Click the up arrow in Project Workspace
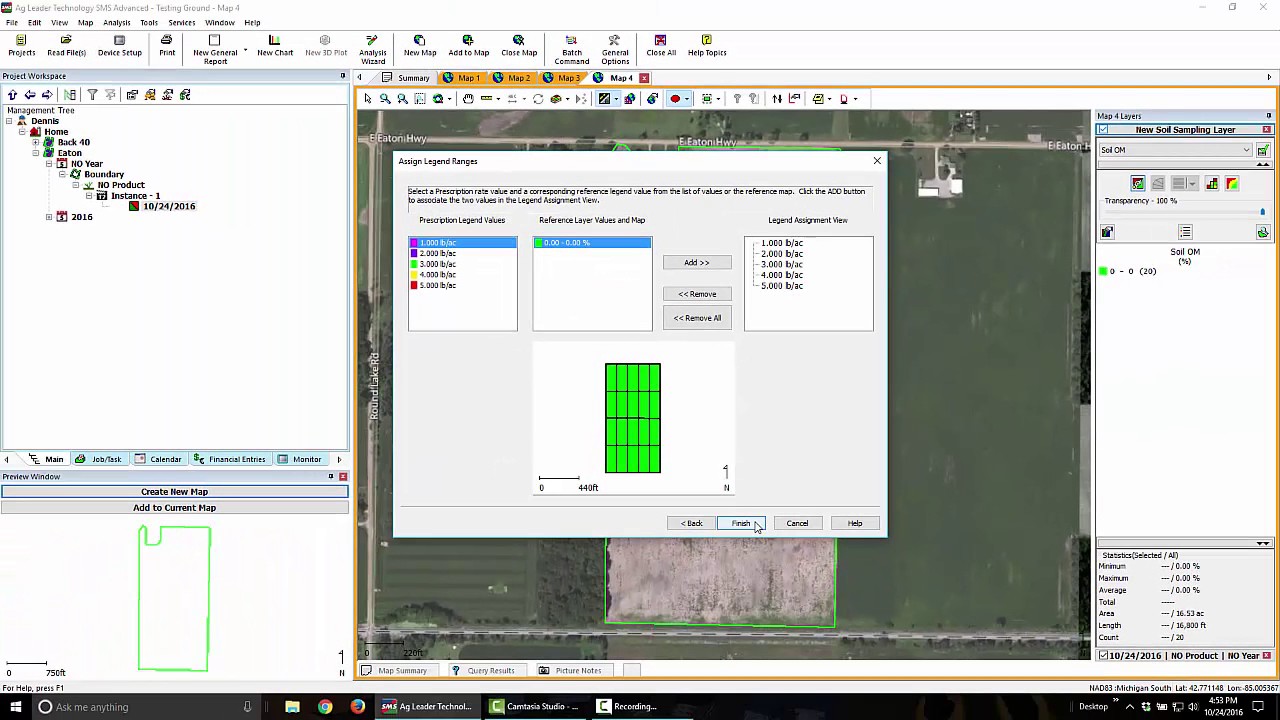Image resolution: width=1280 pixels, height=720 pixels. pos(12,95)
